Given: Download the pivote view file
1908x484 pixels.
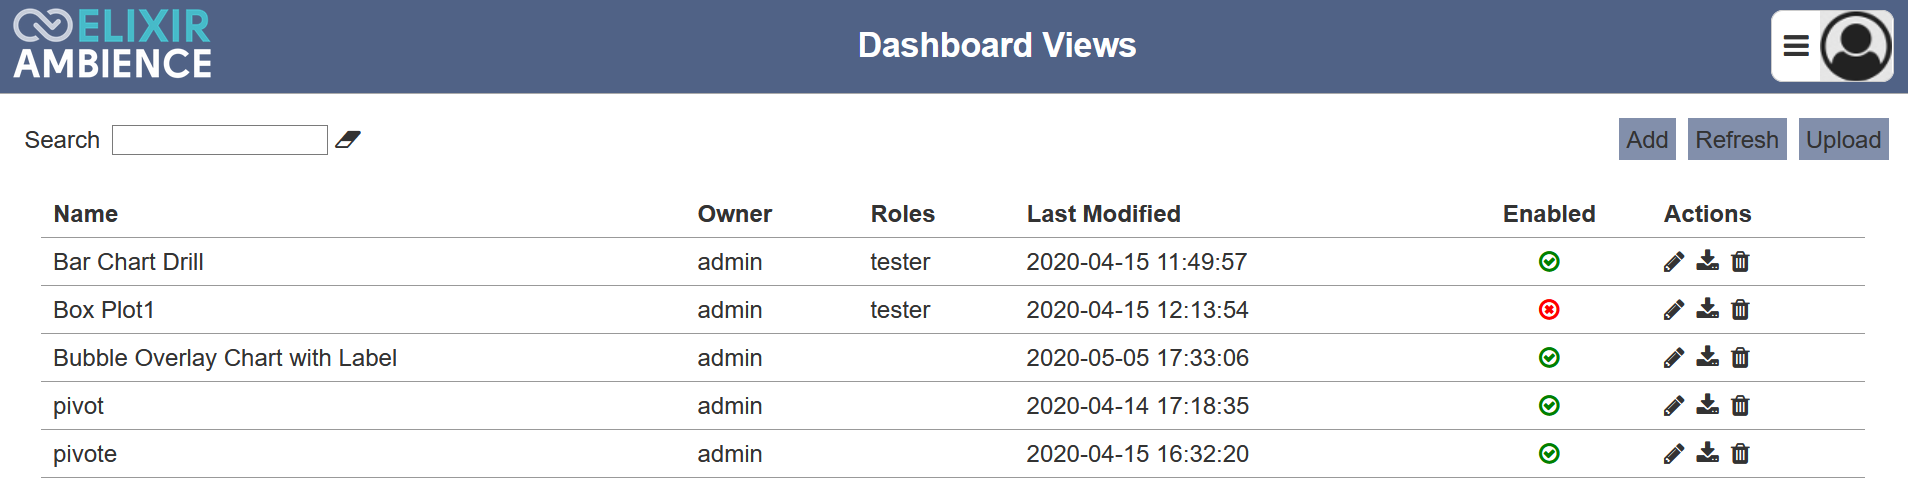Looking at the screenshot, I should [1708, 453].
